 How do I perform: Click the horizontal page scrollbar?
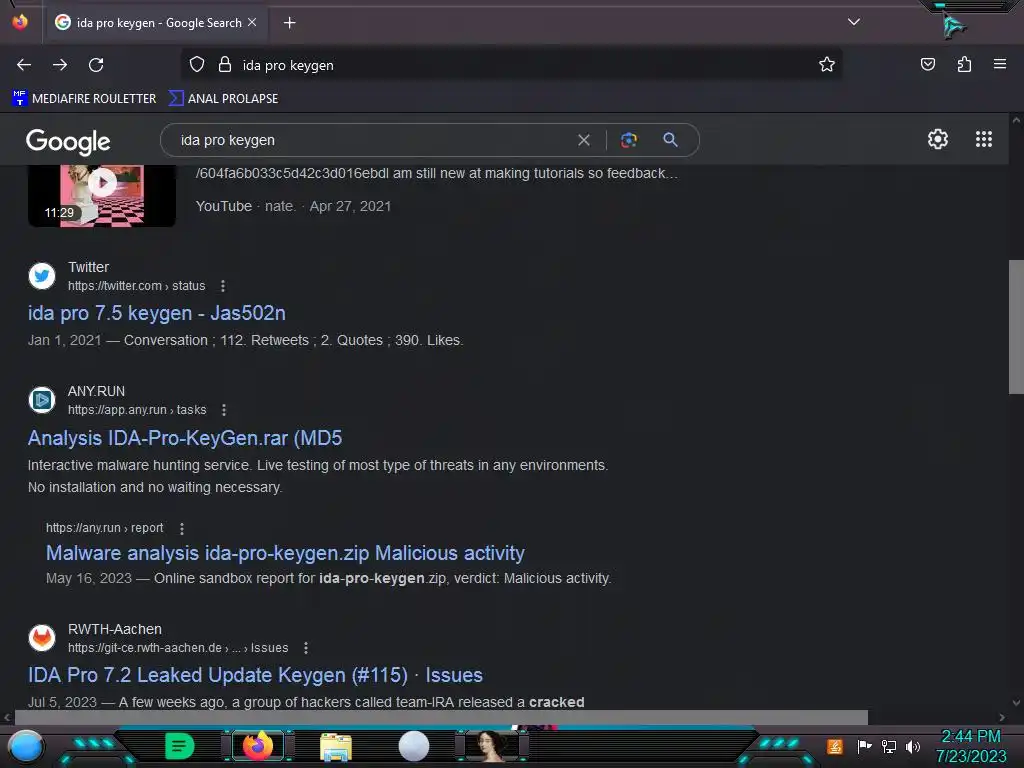[x=441, y=717]
